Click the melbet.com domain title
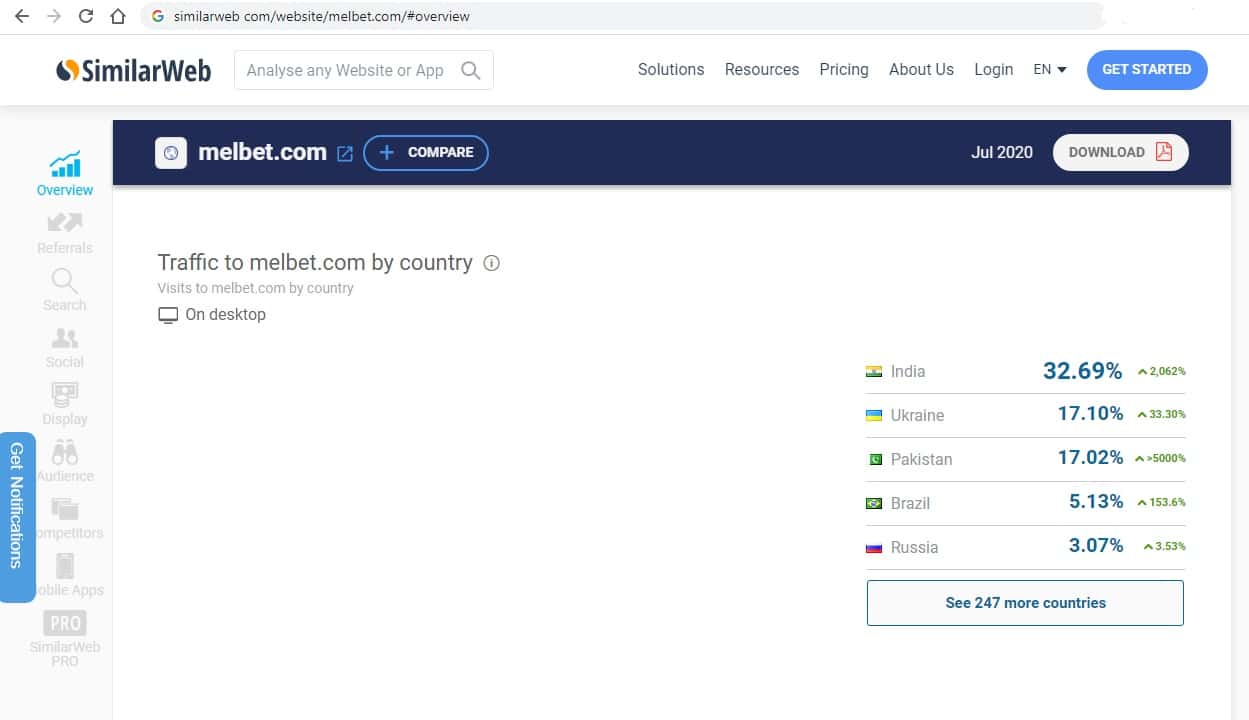Image resolution: width=1249 pixels, height=720 pixels. tap(263, 153)
